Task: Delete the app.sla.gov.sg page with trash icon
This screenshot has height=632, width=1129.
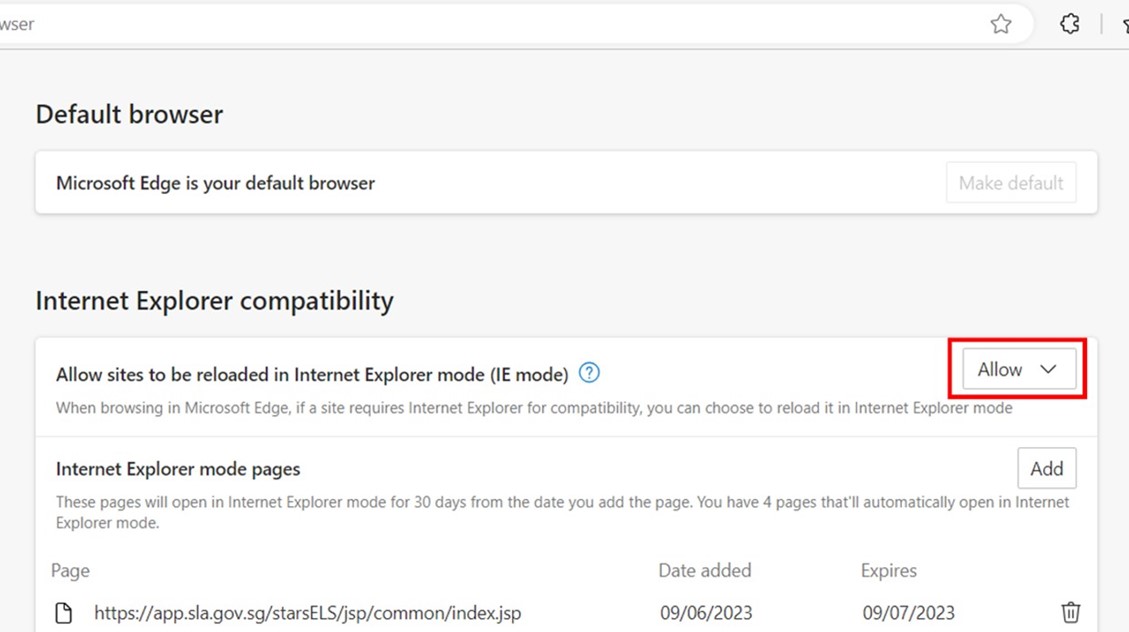Action: [1071, 612]
